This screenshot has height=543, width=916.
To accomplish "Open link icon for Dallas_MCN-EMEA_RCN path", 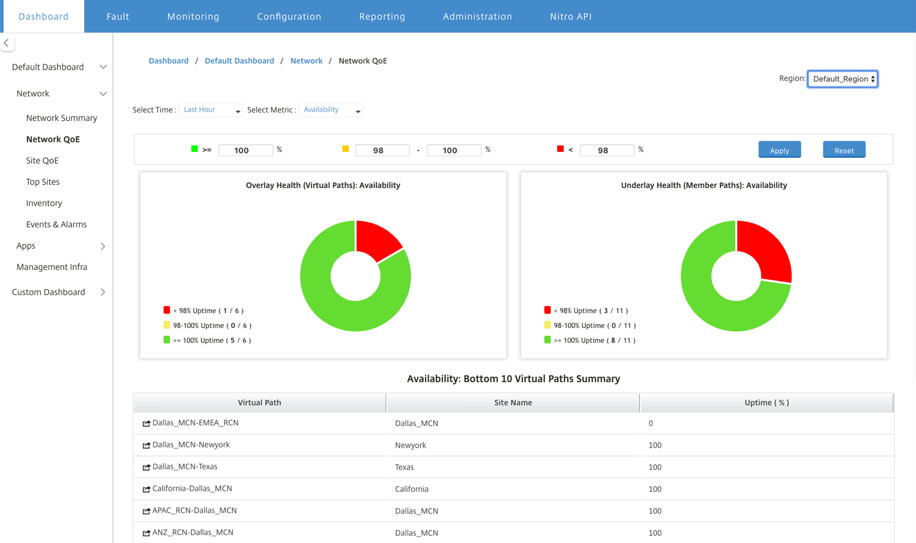I will pyautogui.click(x=146, y=423).
